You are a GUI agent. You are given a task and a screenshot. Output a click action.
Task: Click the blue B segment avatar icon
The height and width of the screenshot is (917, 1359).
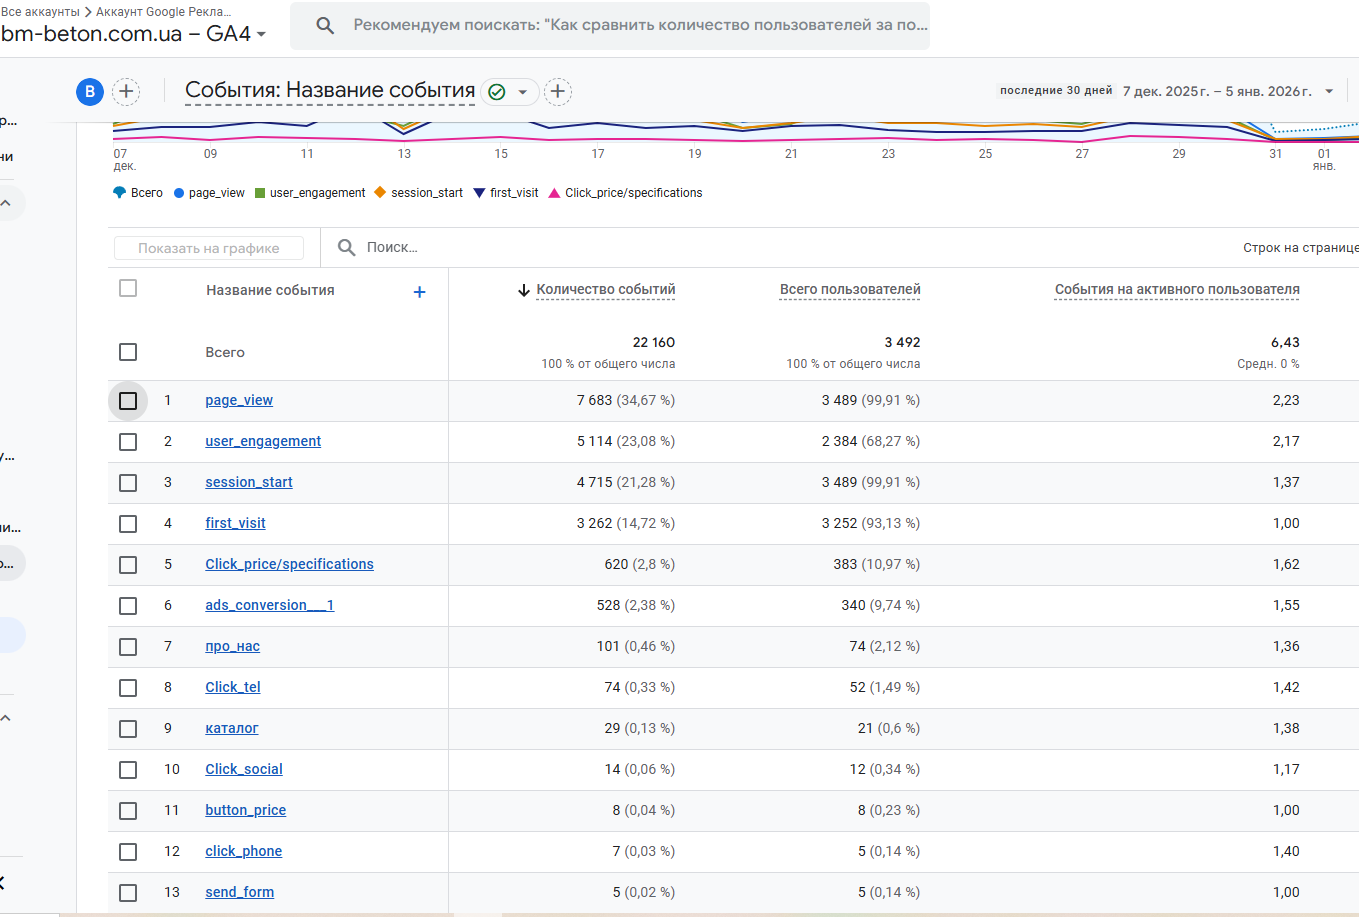(x=90, y=92)
